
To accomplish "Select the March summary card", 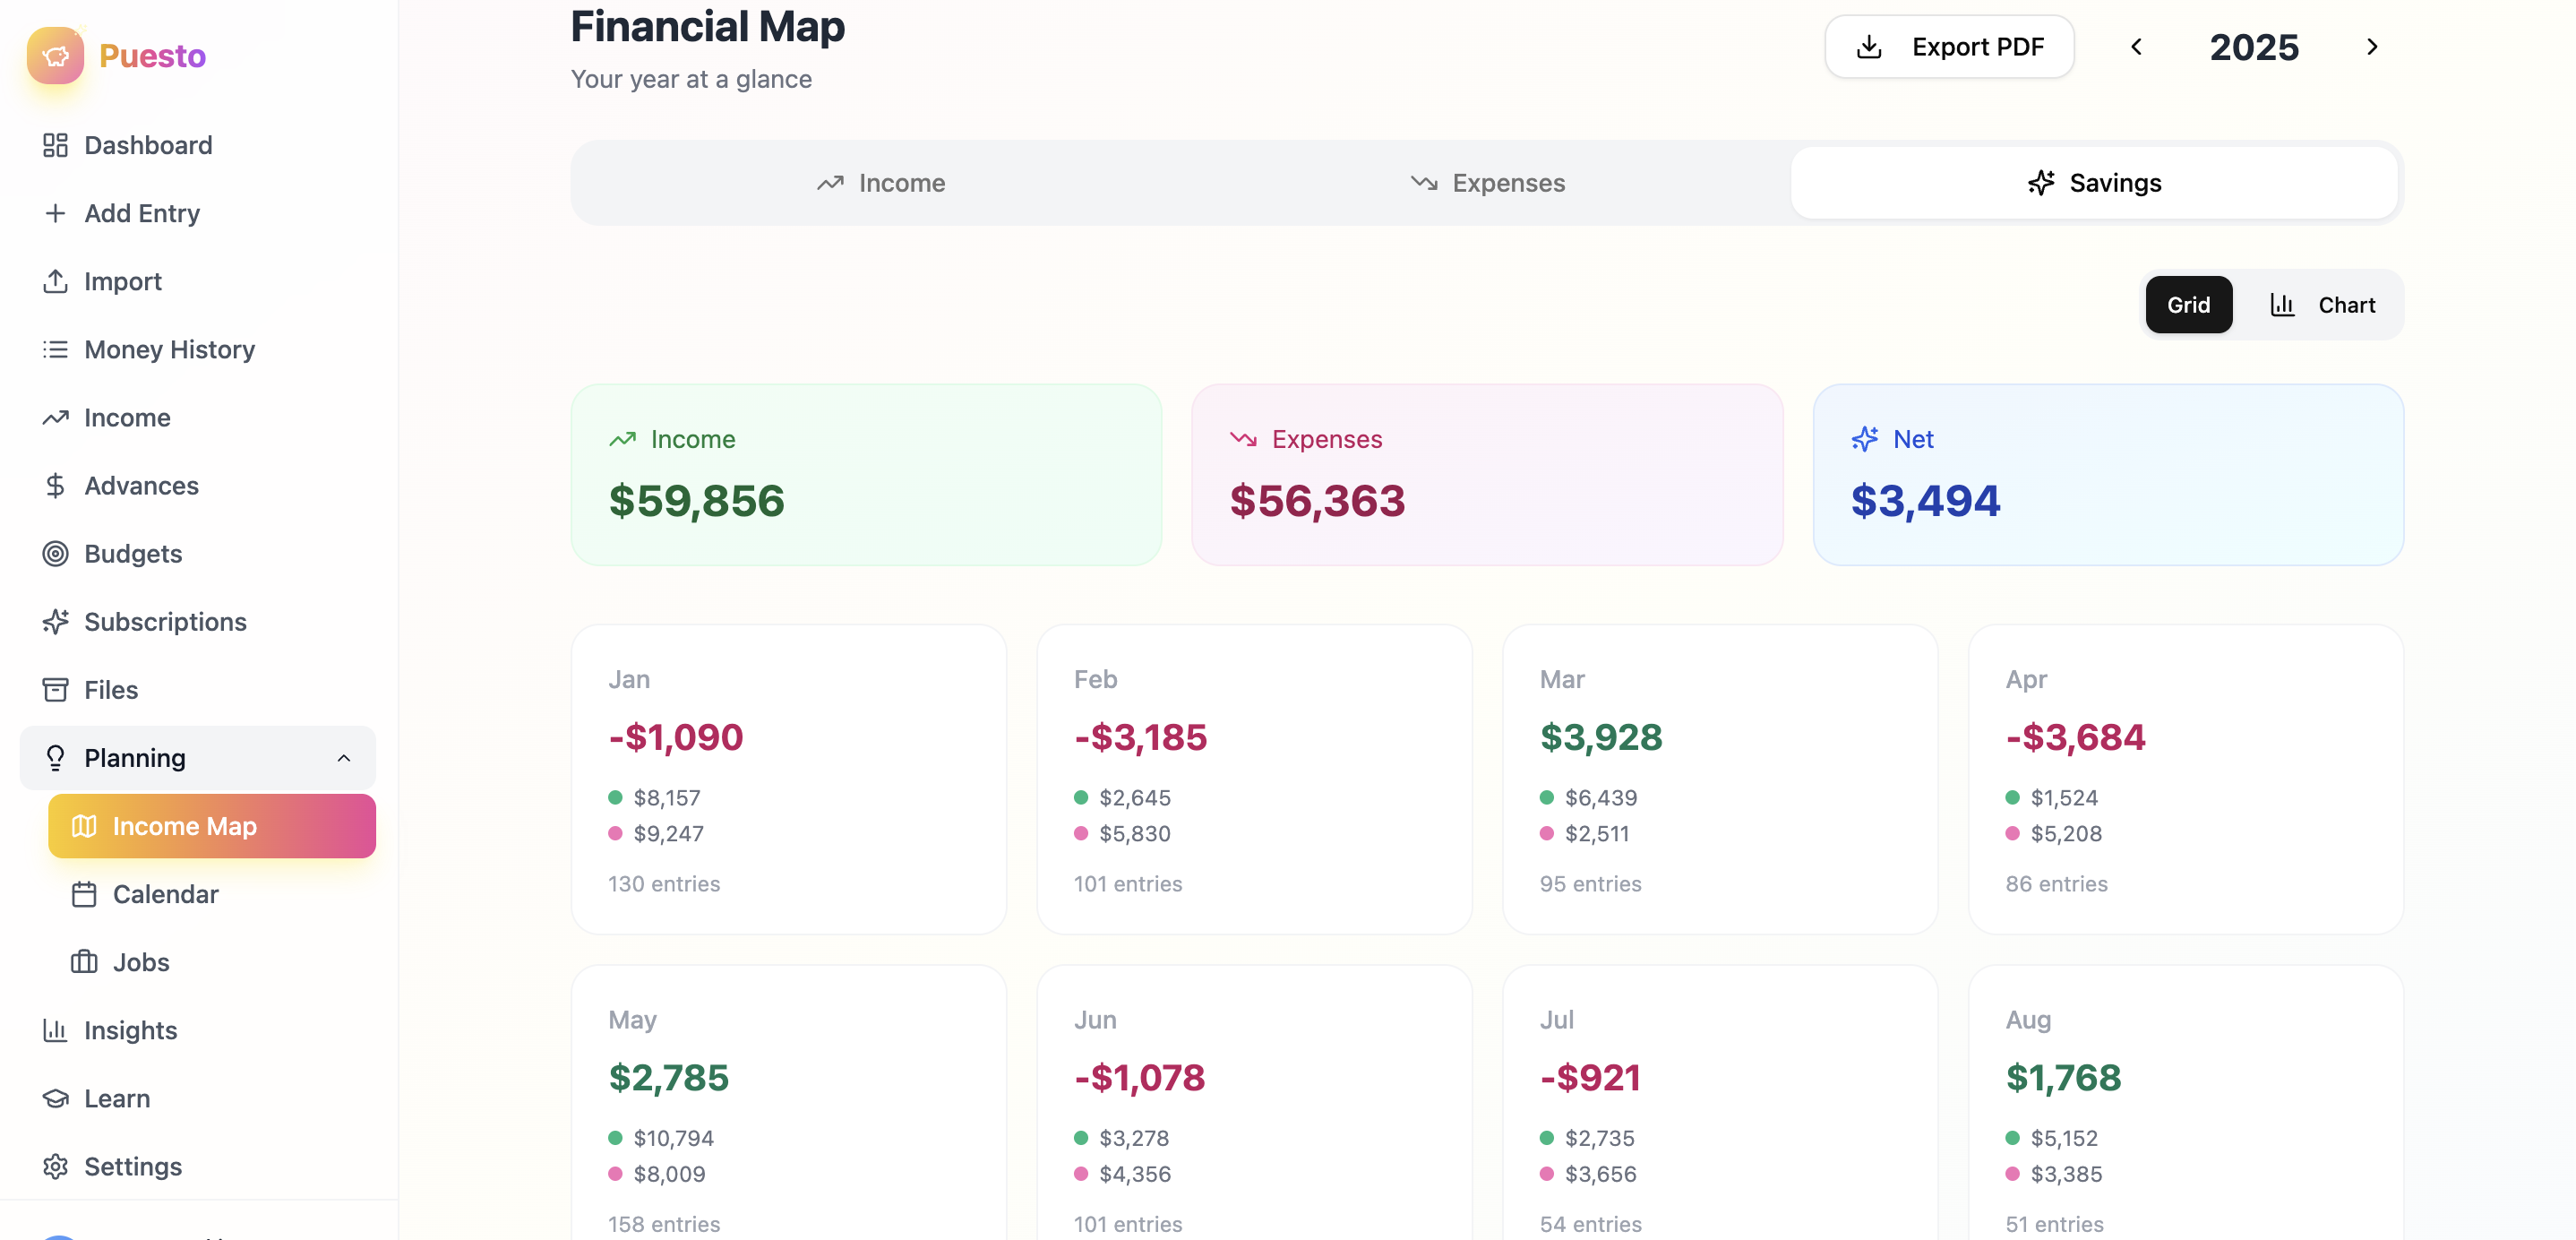I will pyautogui.click(x=1719, y=780).
